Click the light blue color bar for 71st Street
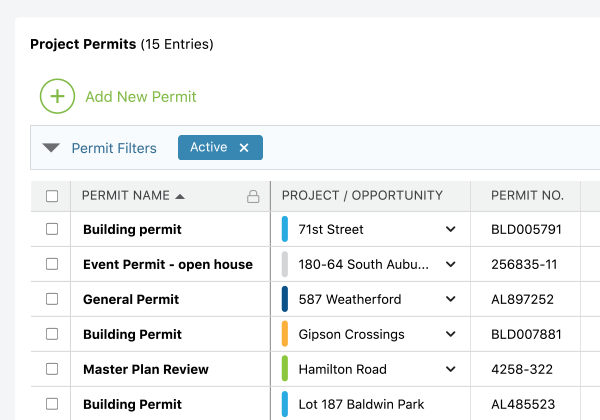Screen dimensions: 600x420 point(285,229)
